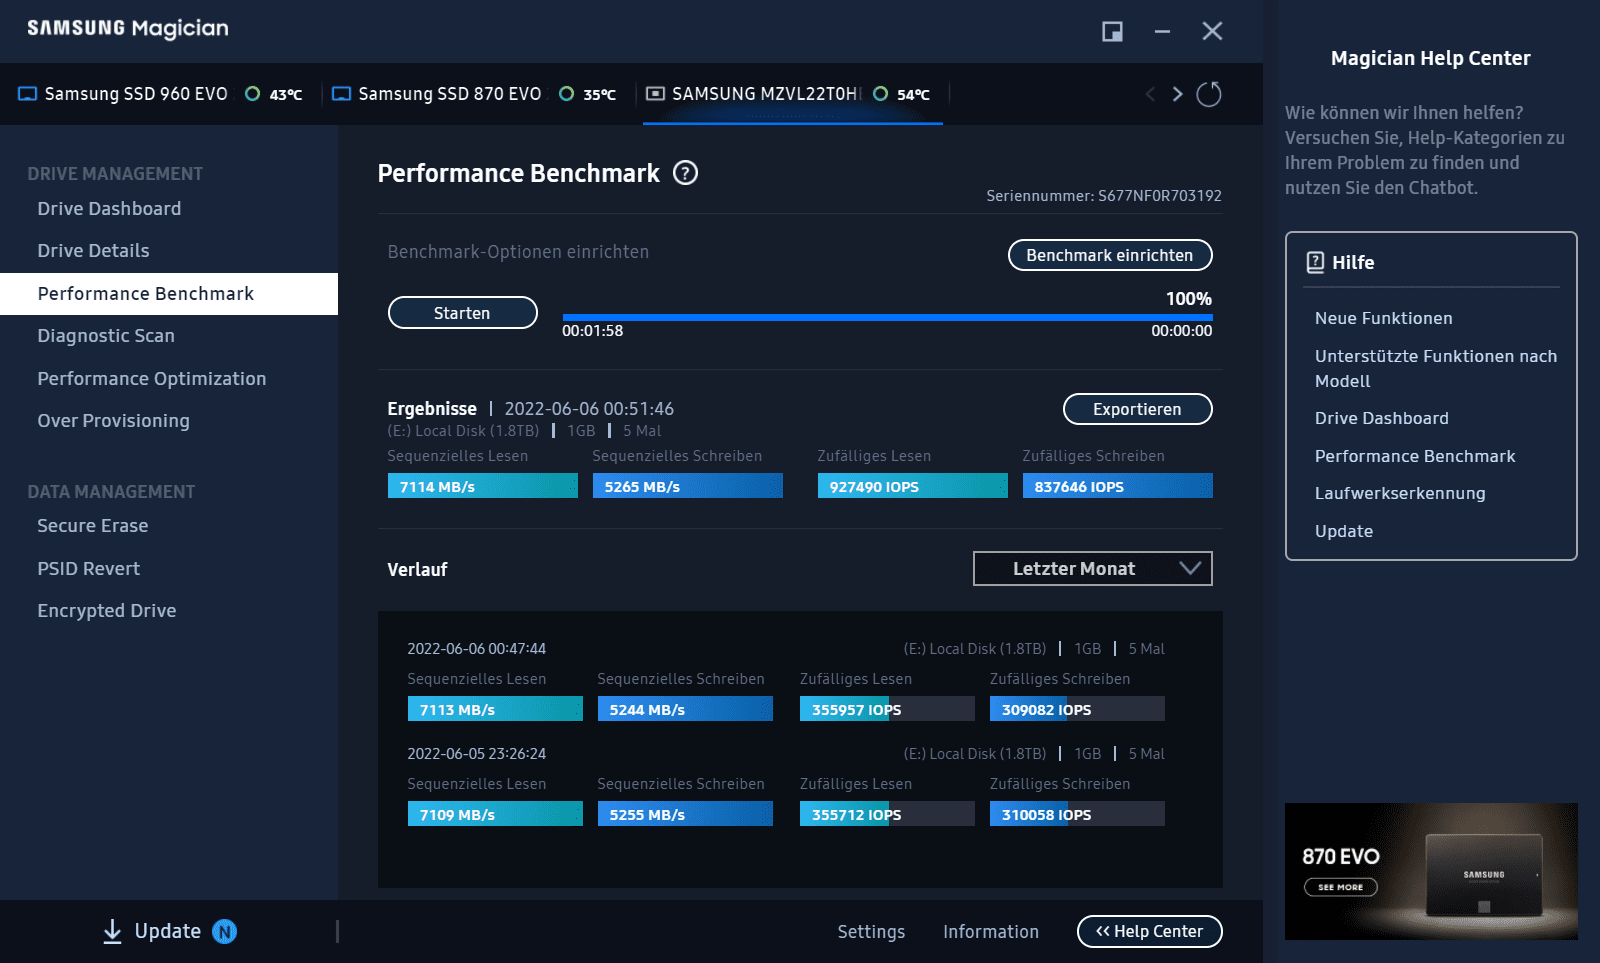Click the Update label in footer
The height and width of the screenshot is (963, 1600).
[x=168, y=932]
